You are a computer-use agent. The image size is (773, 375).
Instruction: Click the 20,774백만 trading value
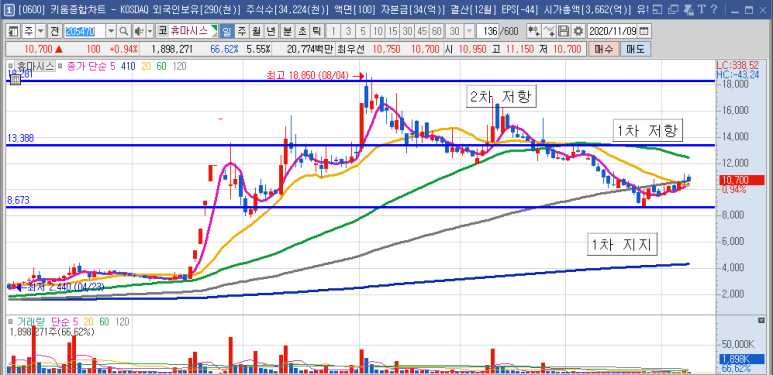click(311, 50)
